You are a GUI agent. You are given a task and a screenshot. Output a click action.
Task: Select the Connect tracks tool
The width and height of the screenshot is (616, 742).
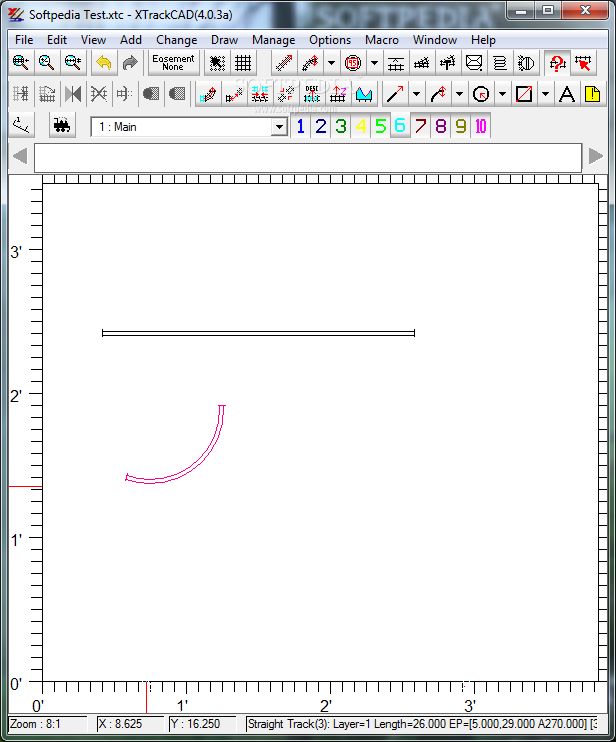click(260, 94)
